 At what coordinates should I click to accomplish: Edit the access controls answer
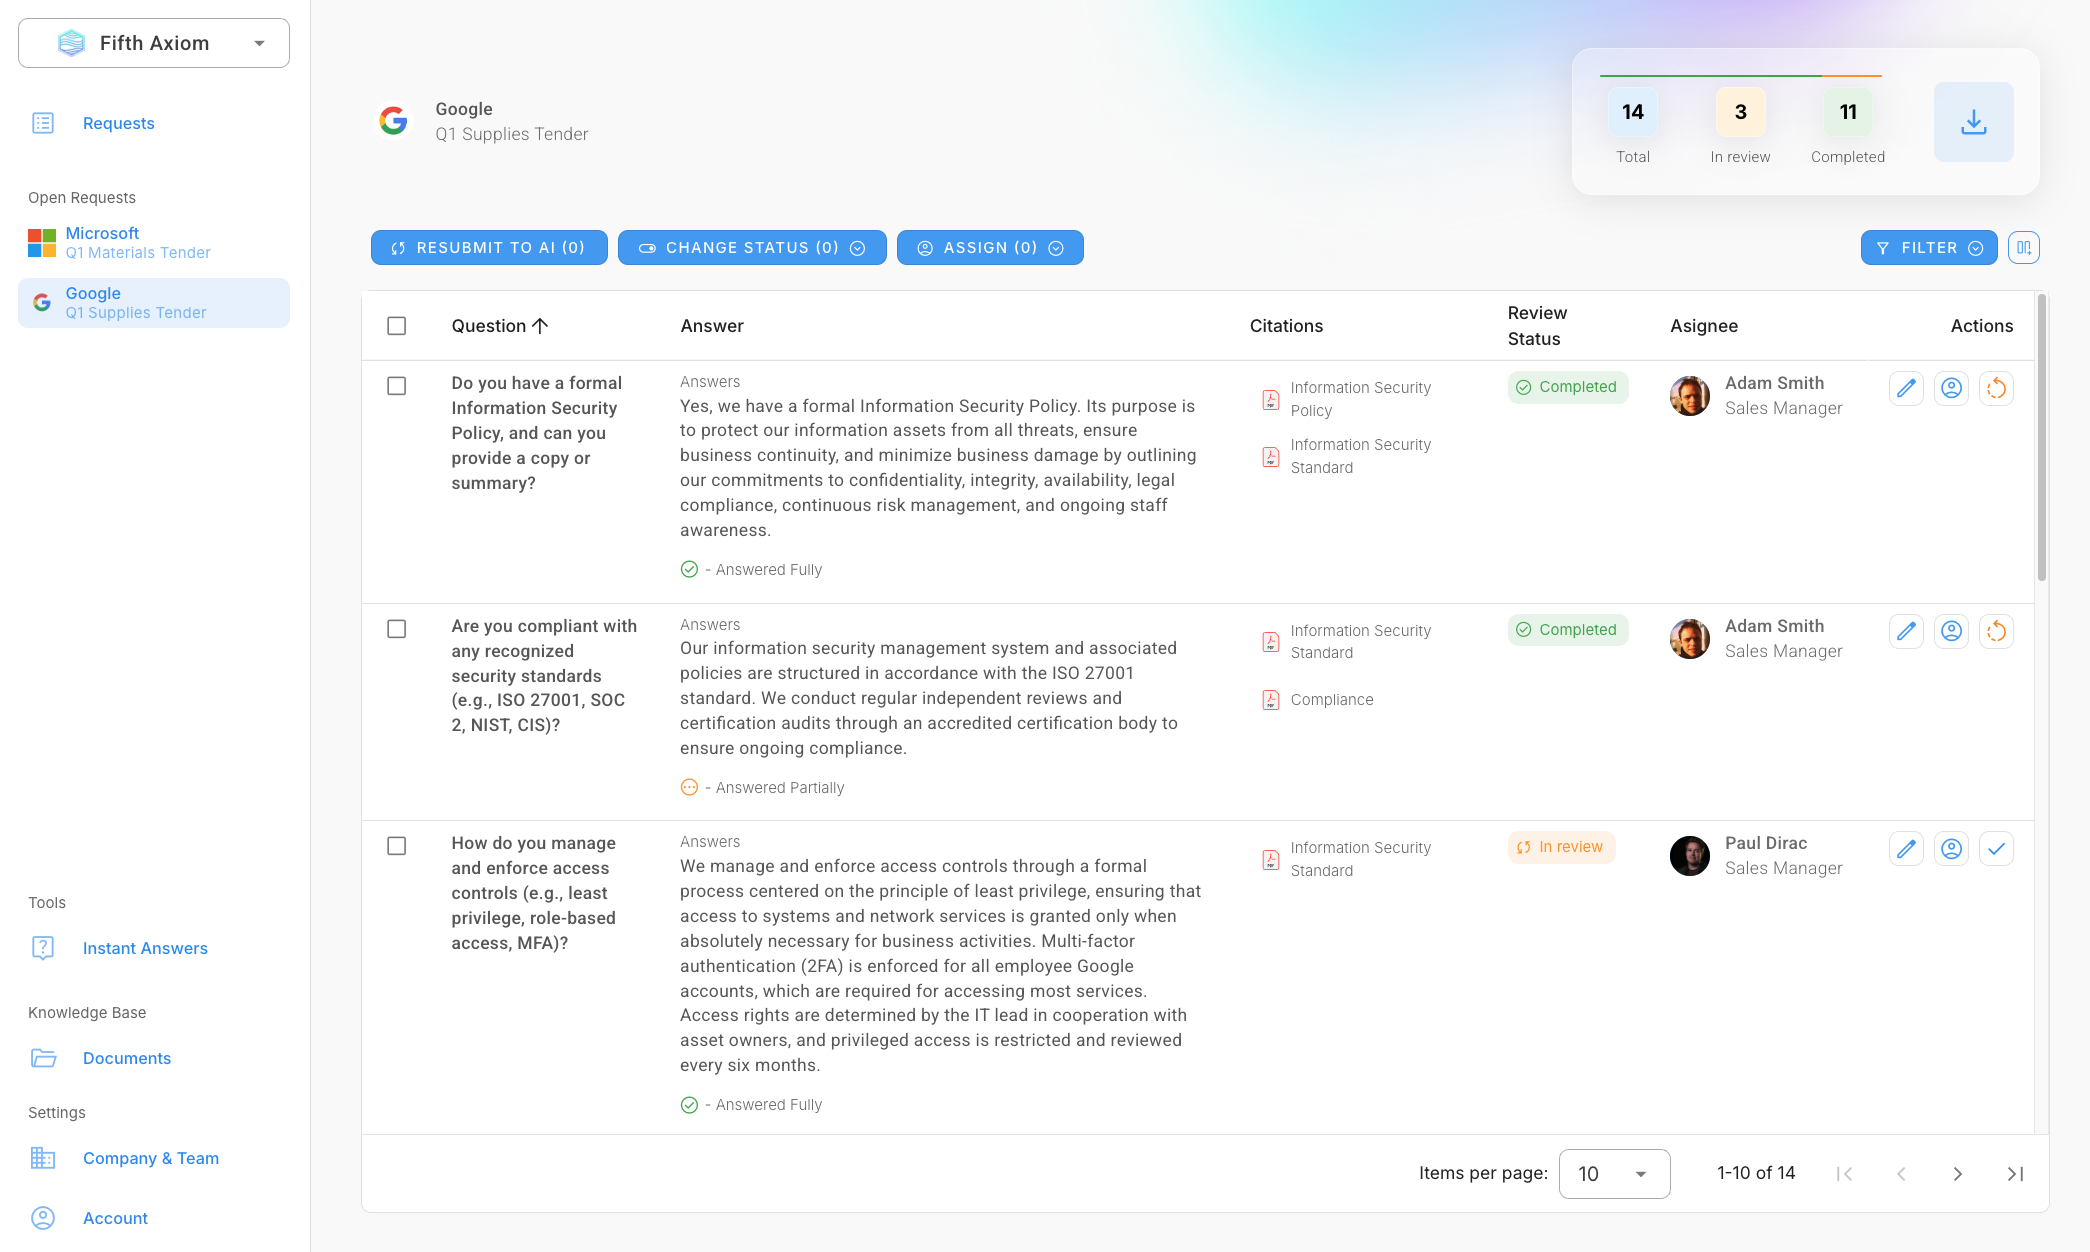(1906, 849)
